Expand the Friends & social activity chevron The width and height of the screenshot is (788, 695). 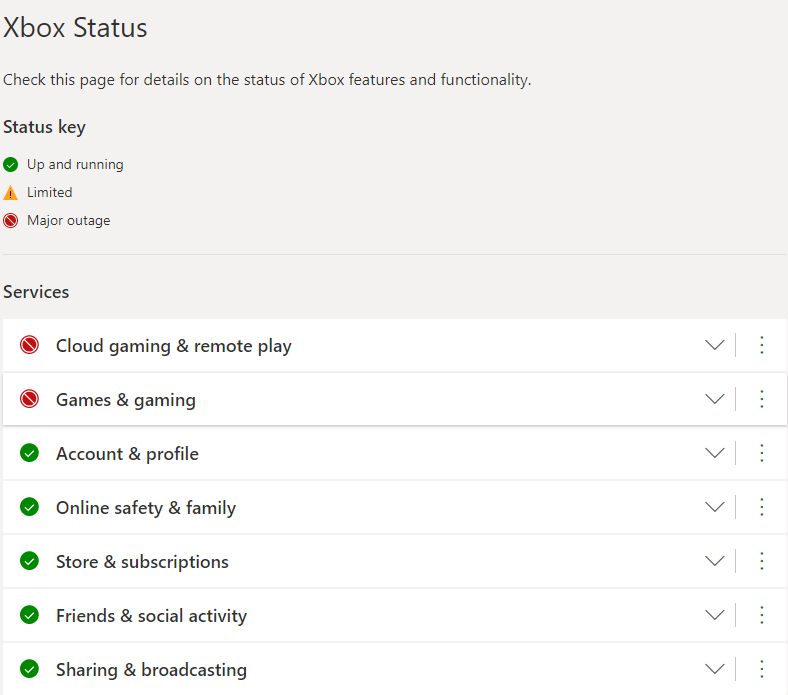click(x=715, y=615)
